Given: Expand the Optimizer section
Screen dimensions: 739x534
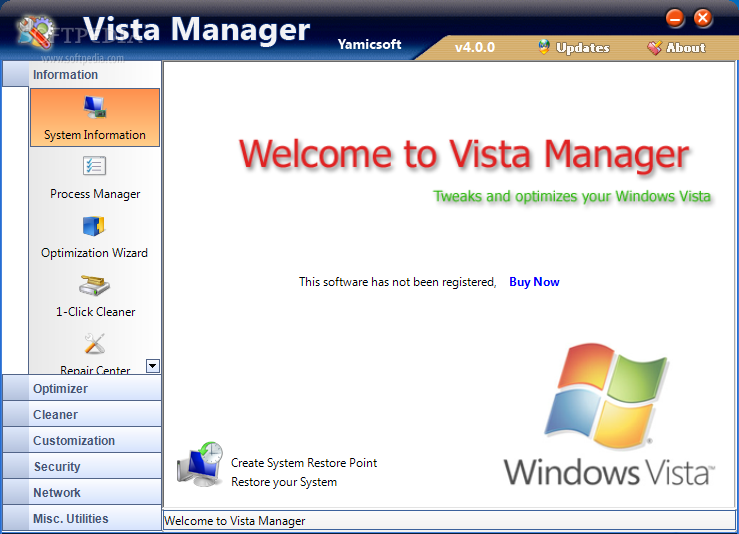Looking at the screenshot, I should (x=82, y=388).
